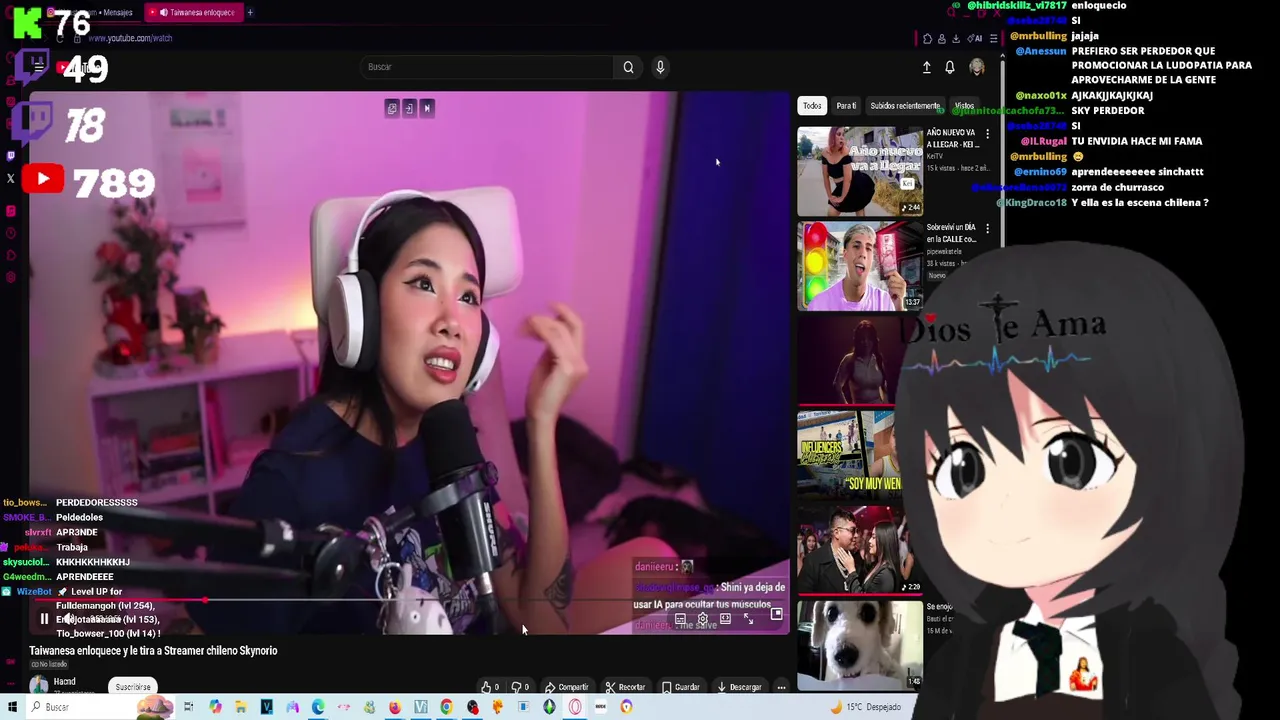1280x720 pixels.
Task: Open the white dog video thumbnail
Action: (x=860, y=645)
